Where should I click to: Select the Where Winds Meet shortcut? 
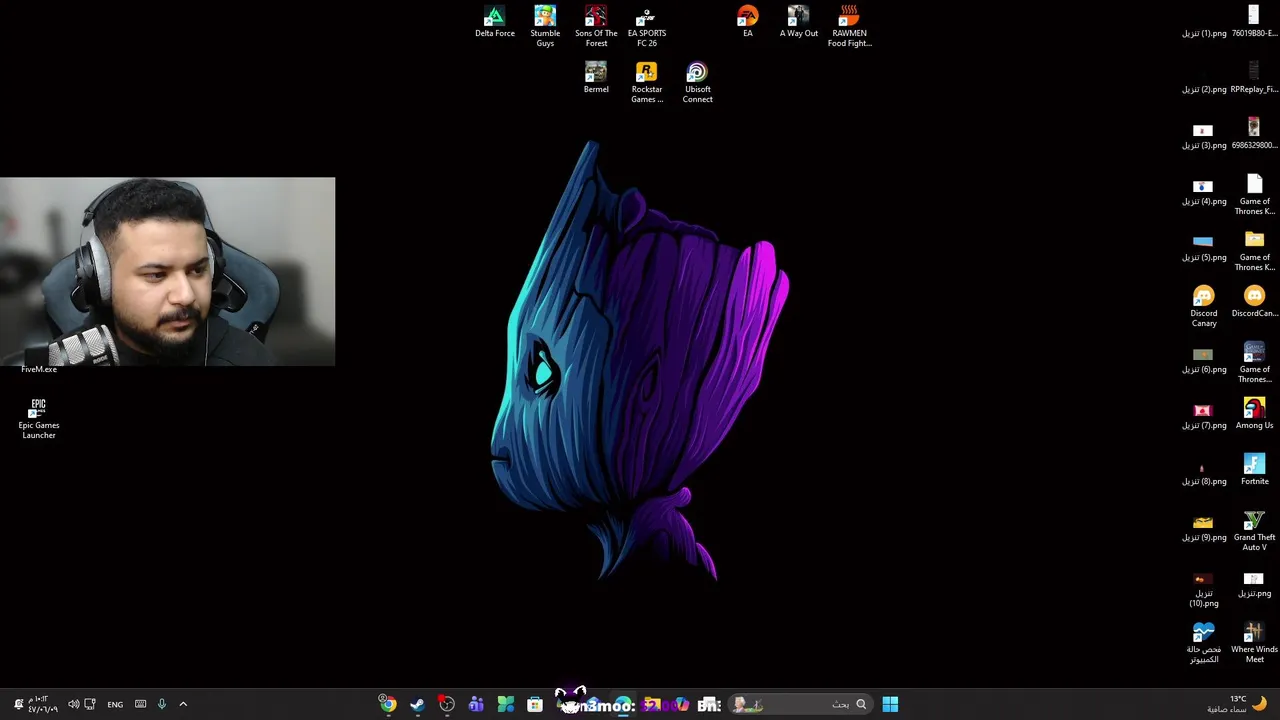tap(1254, 642)
